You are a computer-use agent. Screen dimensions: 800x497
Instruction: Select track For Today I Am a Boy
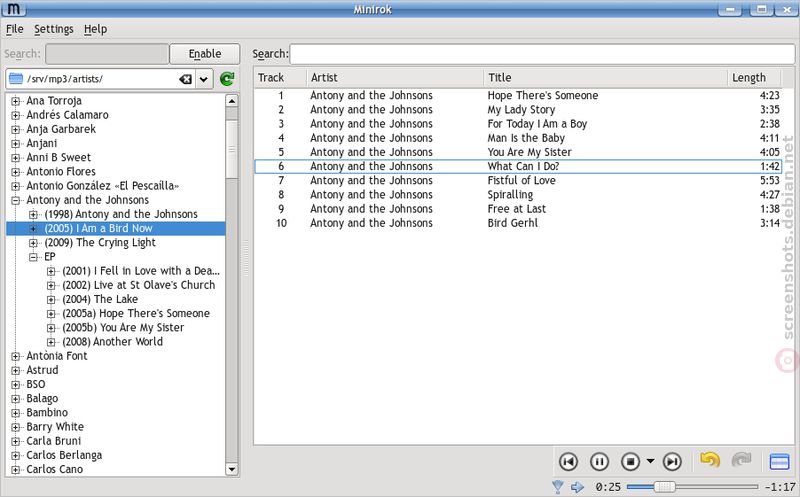518,124
